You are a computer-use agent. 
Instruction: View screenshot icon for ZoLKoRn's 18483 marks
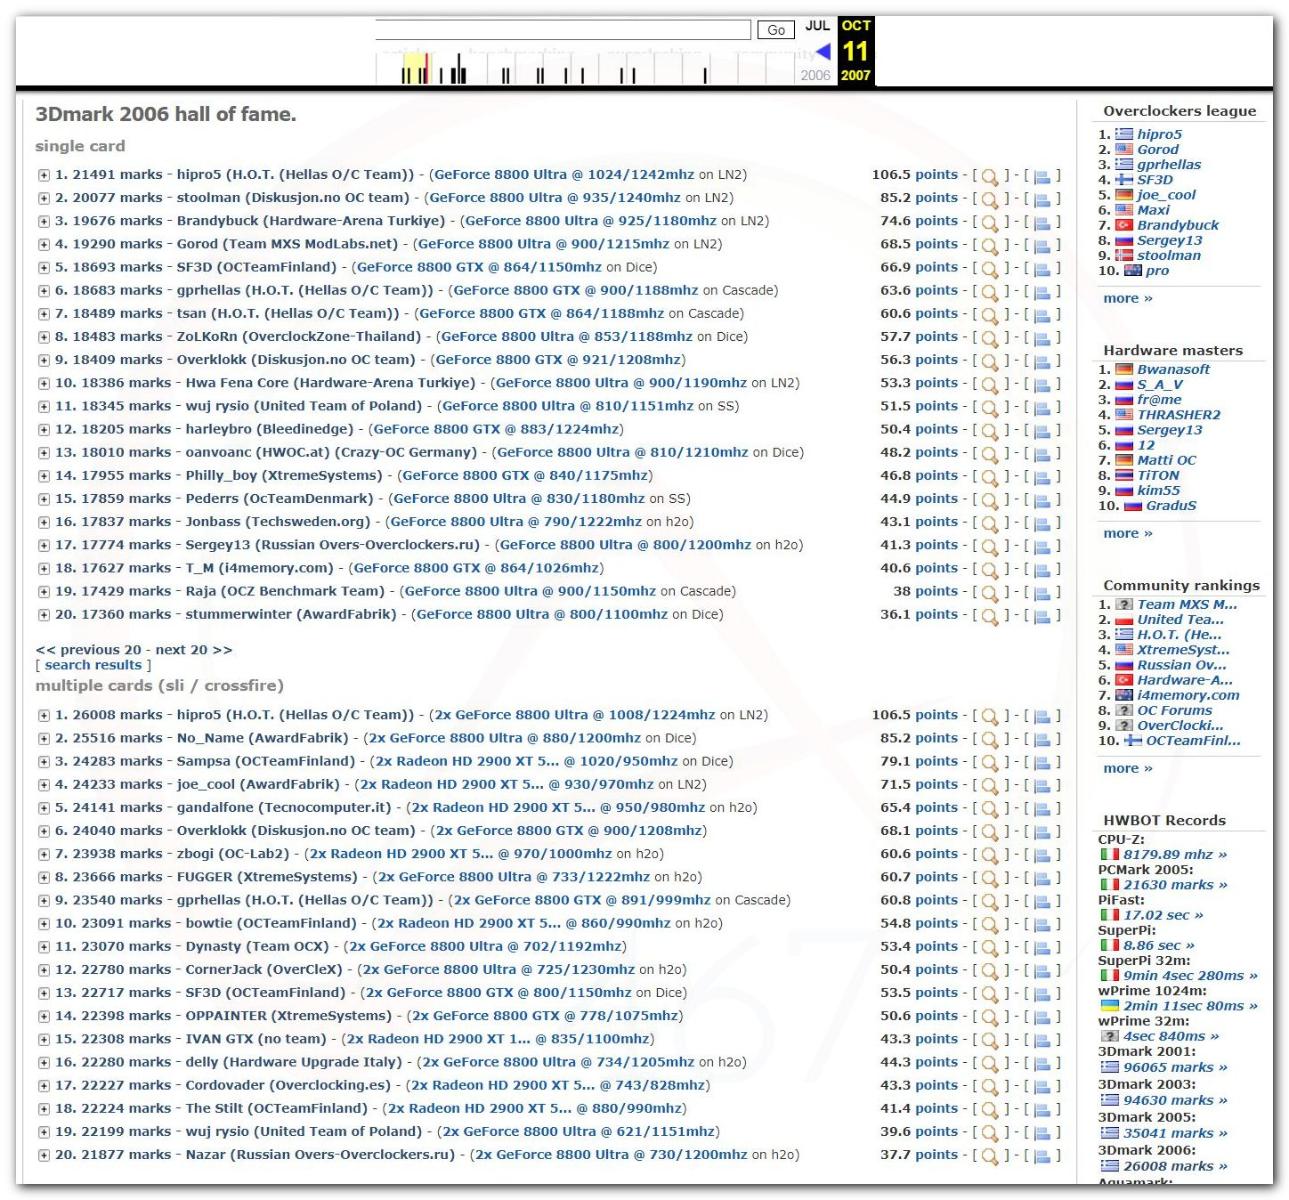point(1042,338)
